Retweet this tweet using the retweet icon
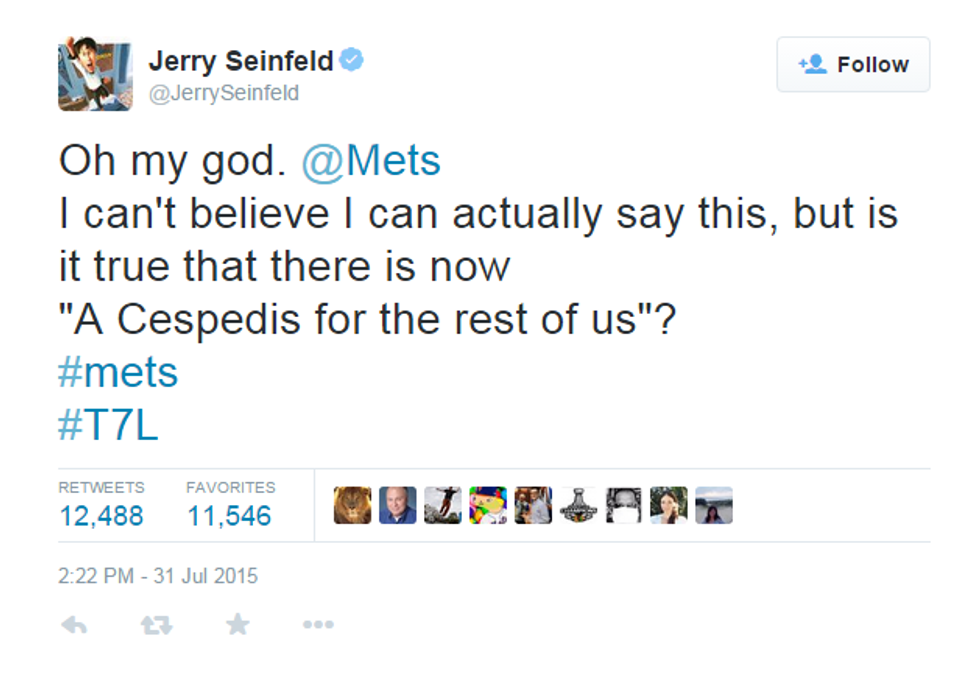Image resolution: width=980 pixels, height=679 pixels. (x=155, y=625)
